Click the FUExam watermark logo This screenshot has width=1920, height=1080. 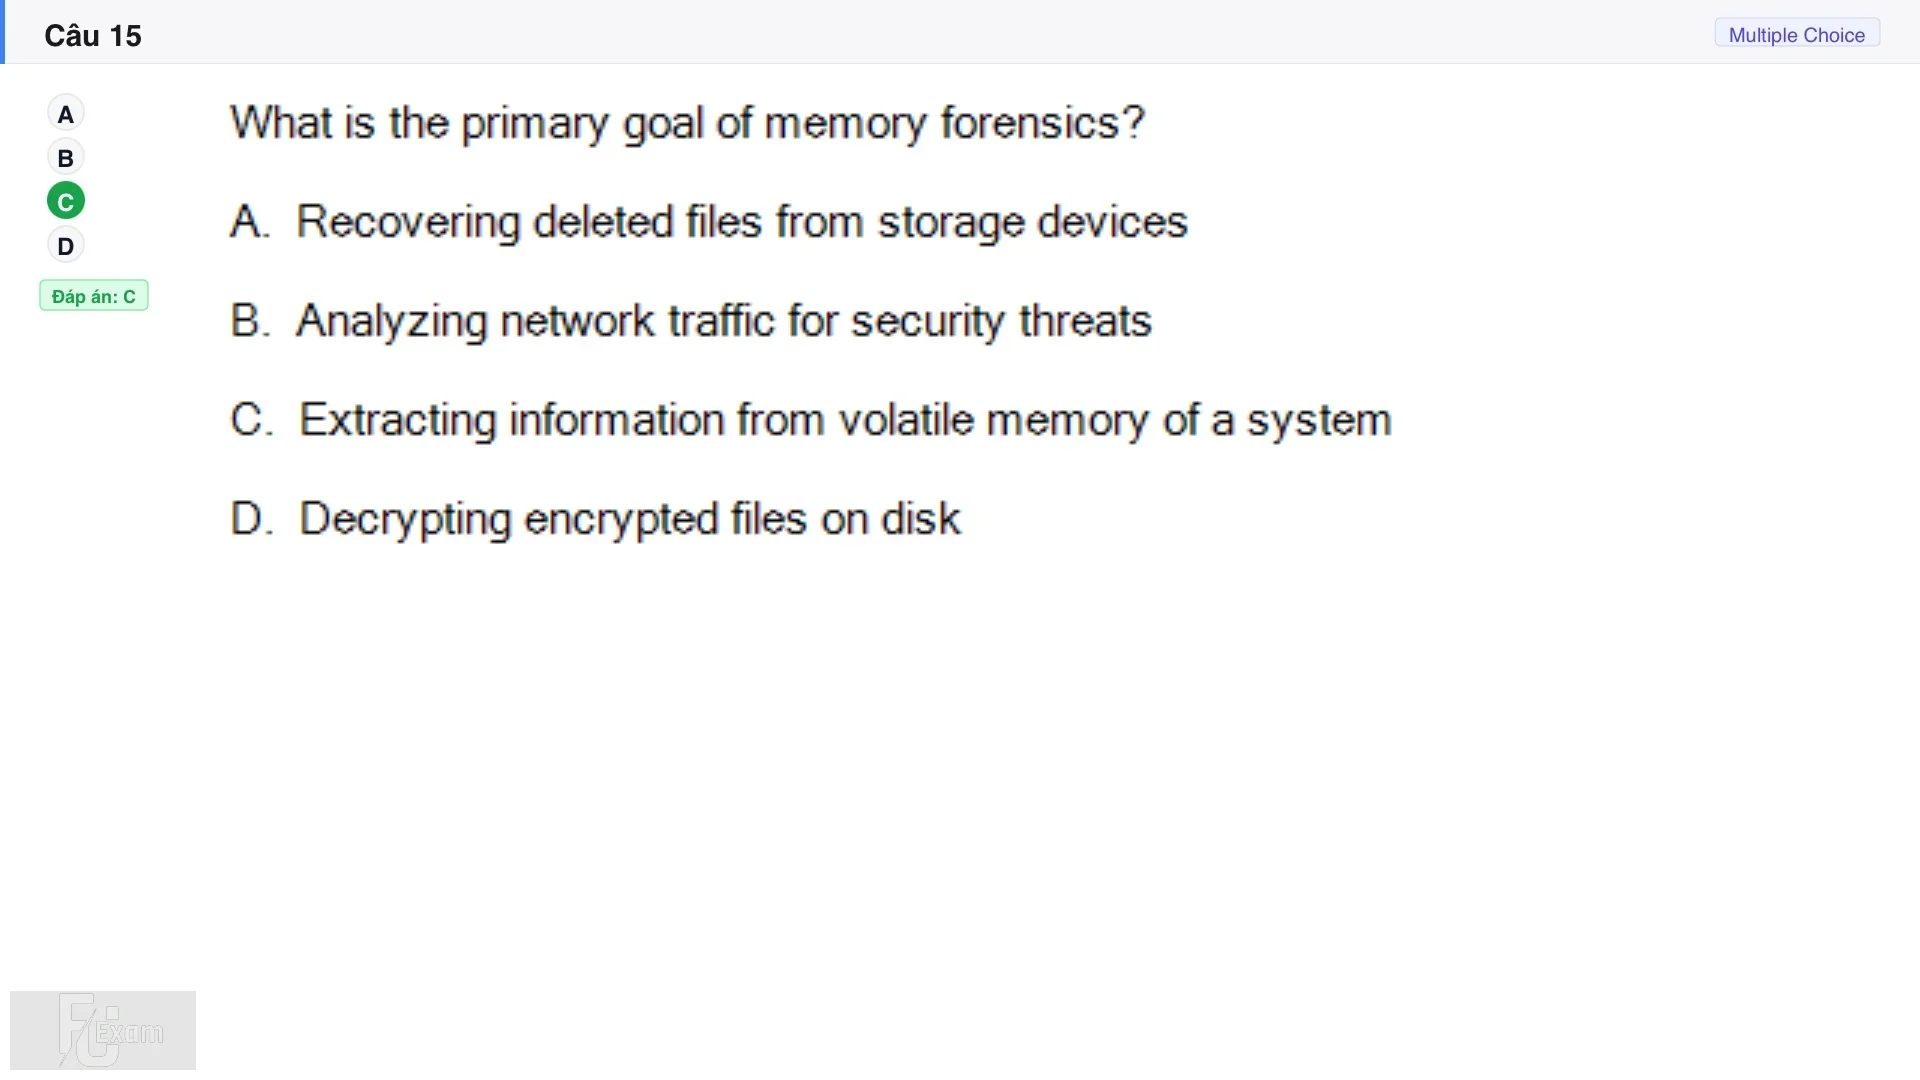[103, 1030]
